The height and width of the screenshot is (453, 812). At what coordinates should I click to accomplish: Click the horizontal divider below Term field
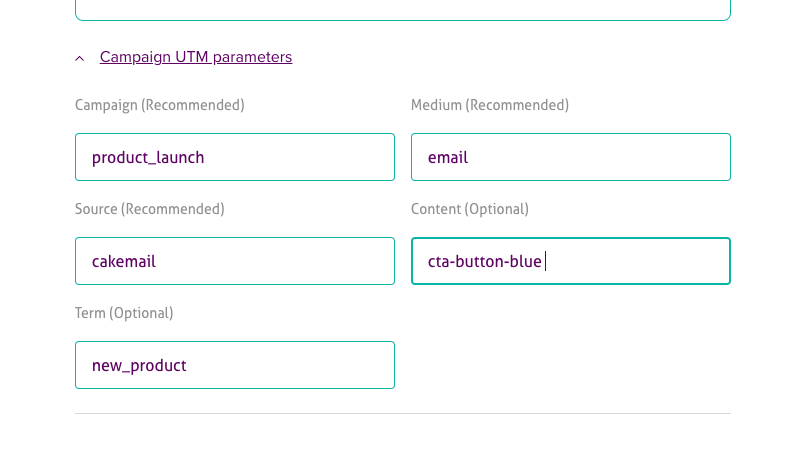click(x=402, y=413)
